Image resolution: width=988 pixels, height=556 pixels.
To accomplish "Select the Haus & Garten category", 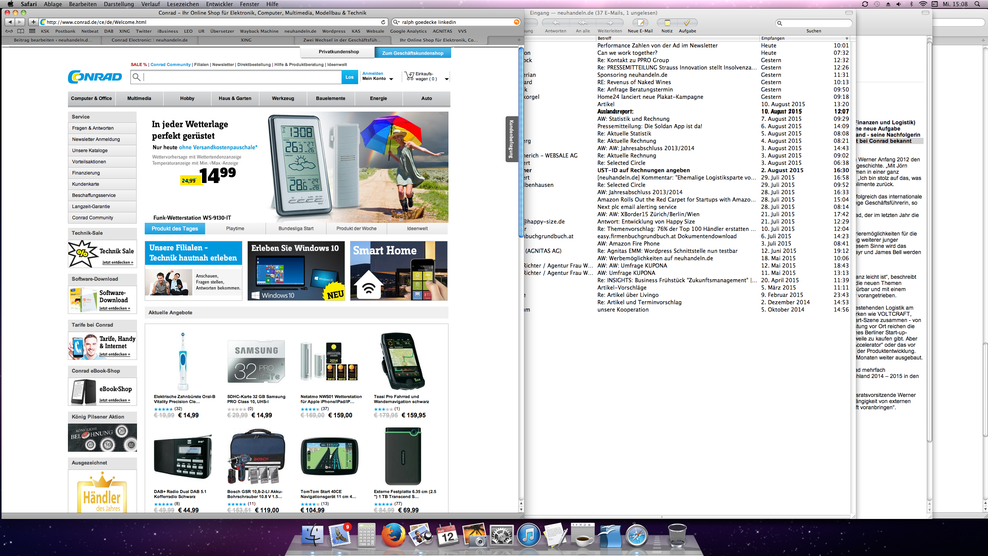I will click(x=234, y=98).
